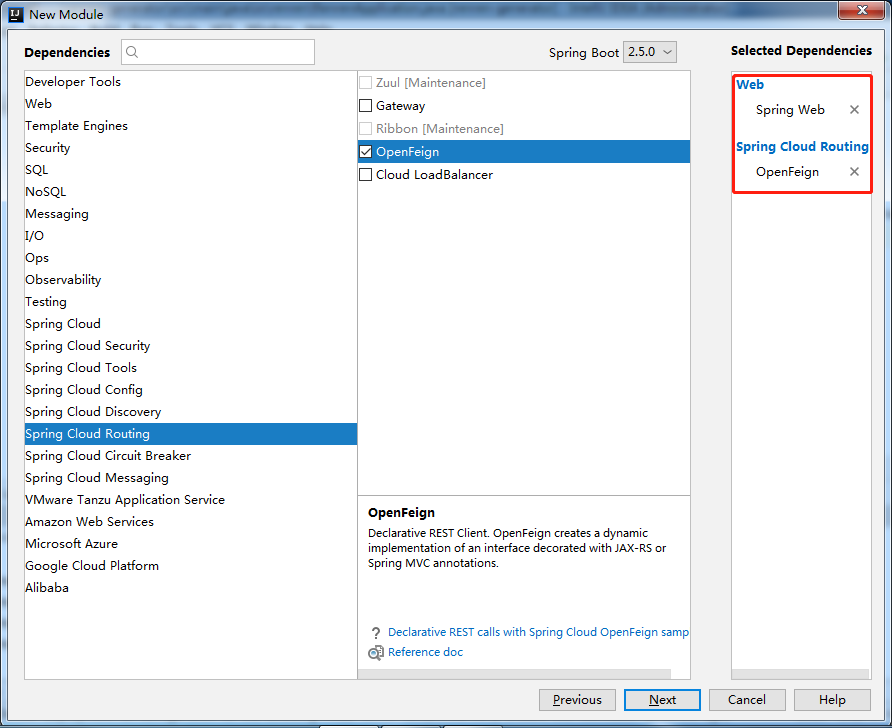Select Observability category
Screen dimensions: 892x728
click(x=191, y=280)
